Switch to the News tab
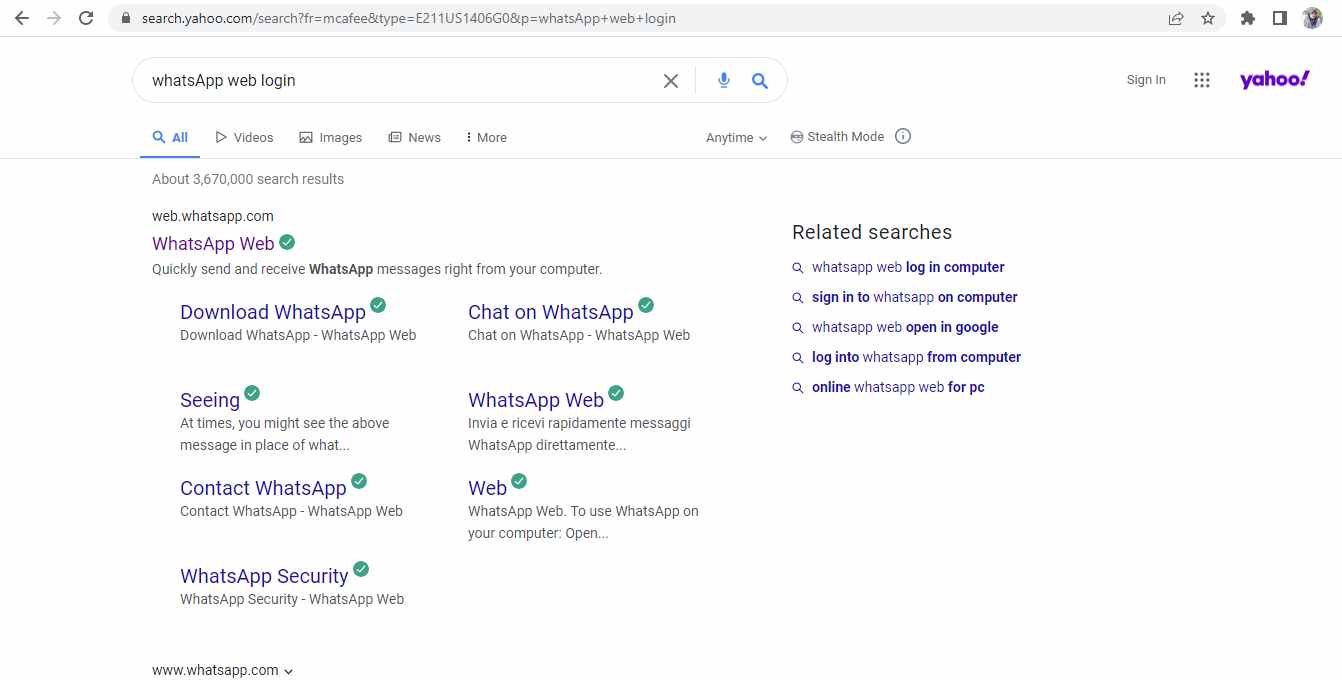Image resolution: width=1342 pixels, height=680 pixels. 414,138
